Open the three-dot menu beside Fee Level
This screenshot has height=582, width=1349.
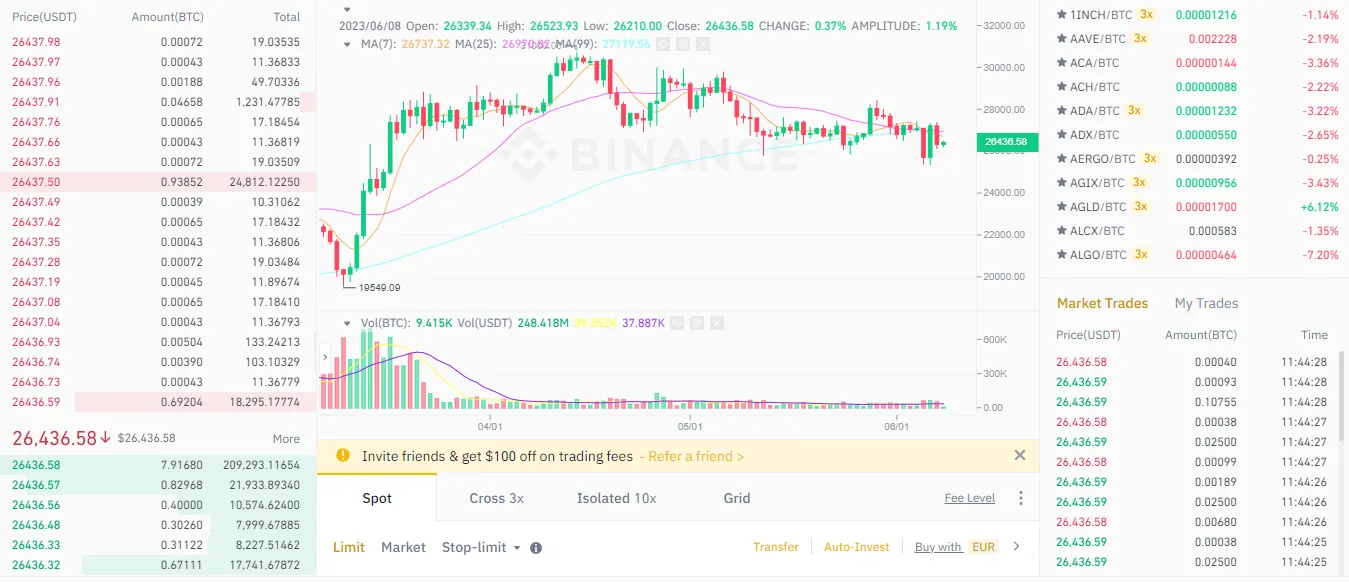[1021, 498]
